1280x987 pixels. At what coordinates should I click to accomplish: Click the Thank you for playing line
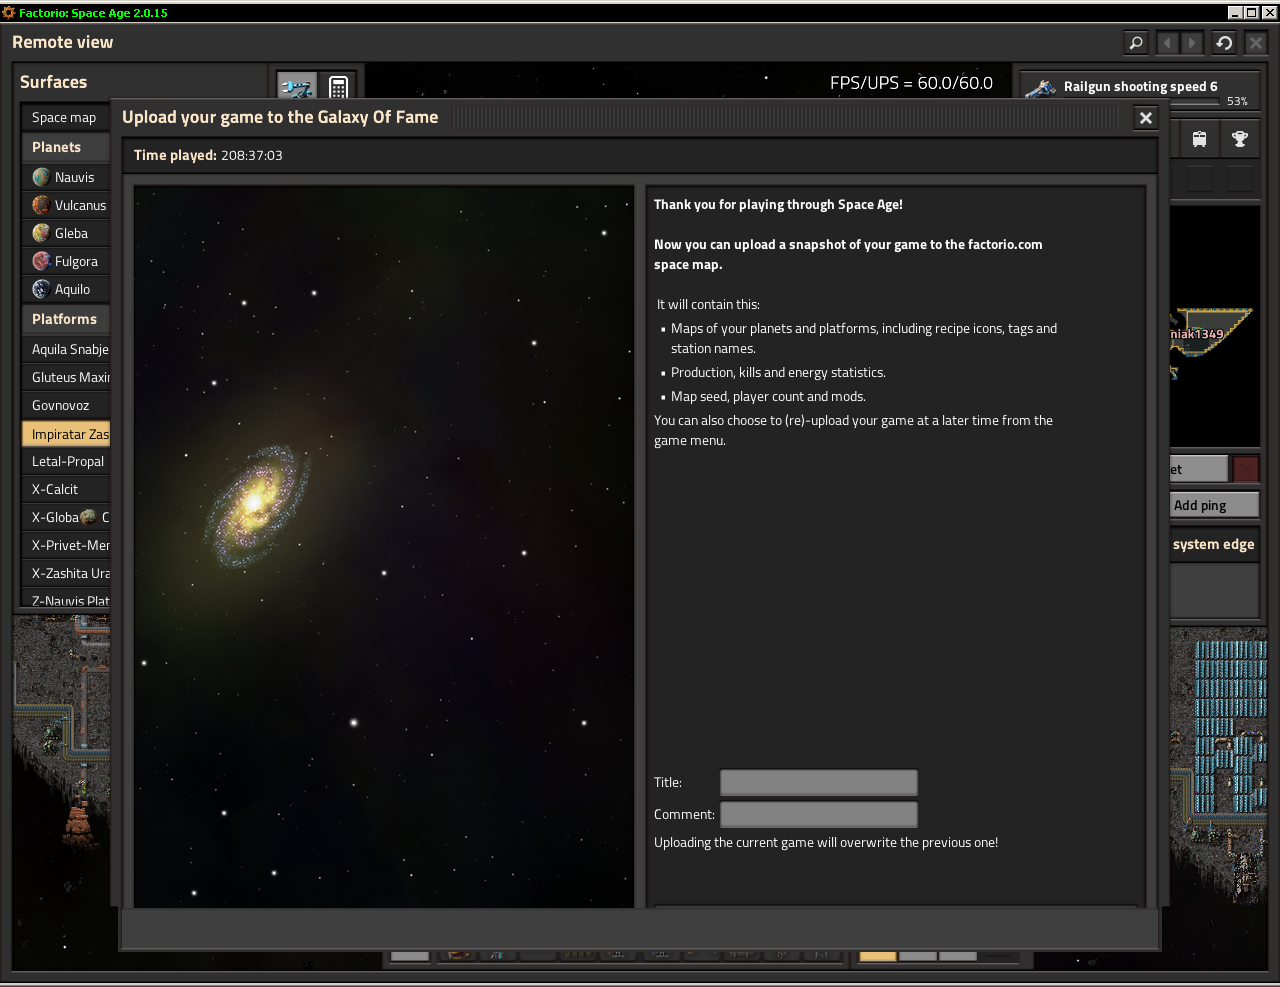click(x=778, y=204)
